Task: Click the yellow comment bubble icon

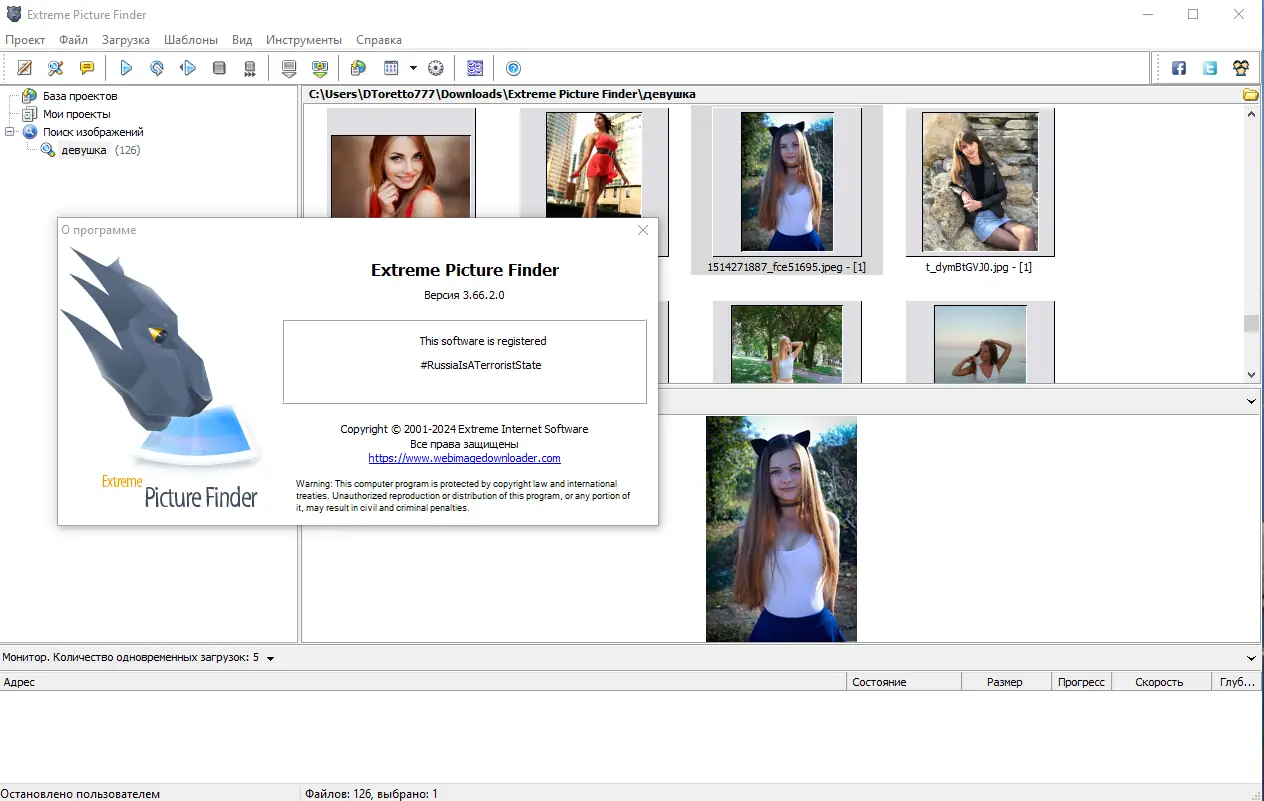Action: point(87,68)
